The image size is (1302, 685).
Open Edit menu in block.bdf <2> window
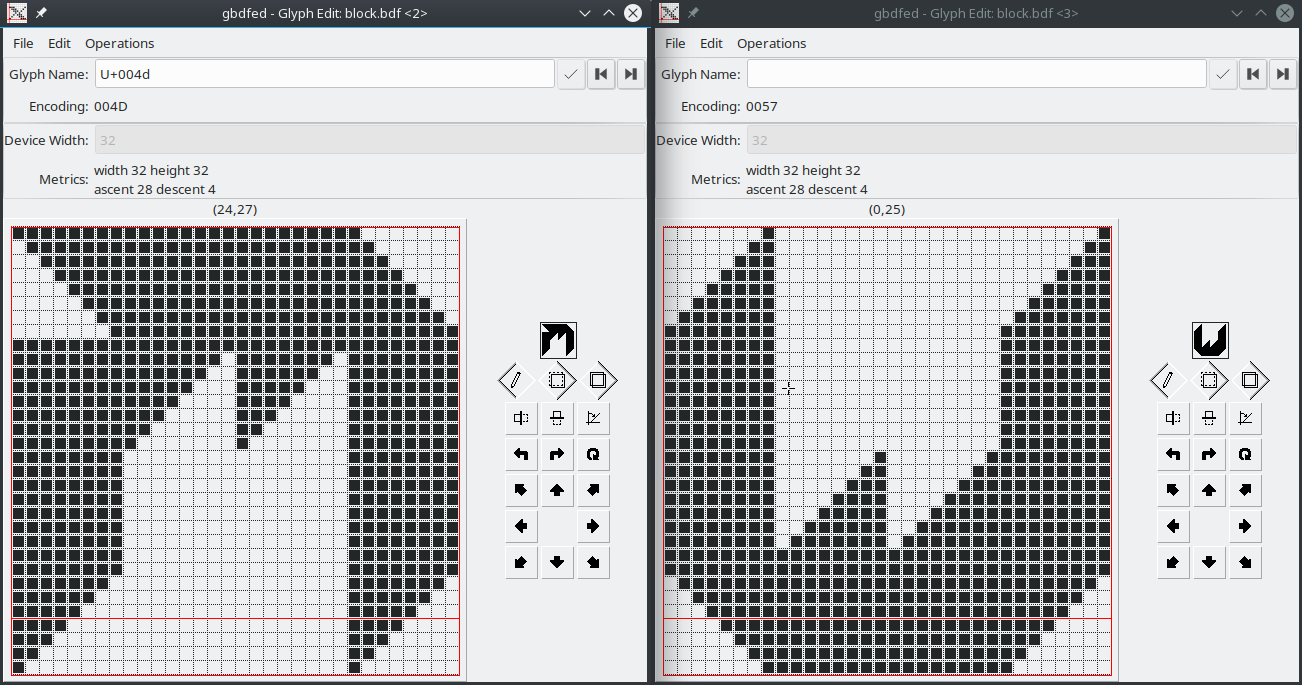[x=60, y=43]
